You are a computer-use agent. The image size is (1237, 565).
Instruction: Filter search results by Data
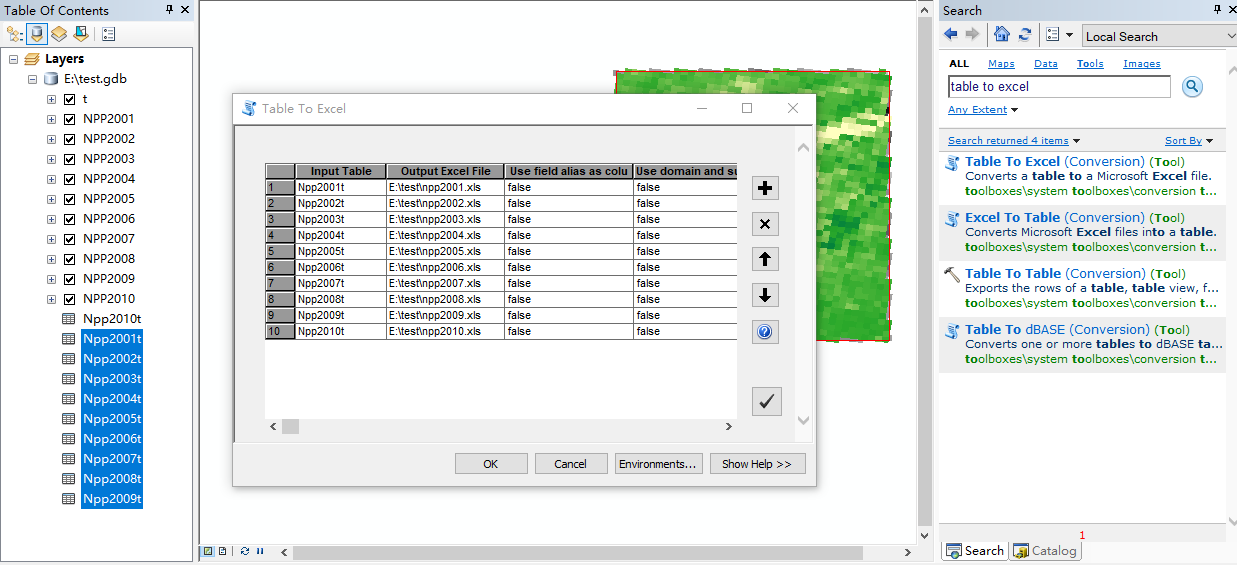[1046, 64]
